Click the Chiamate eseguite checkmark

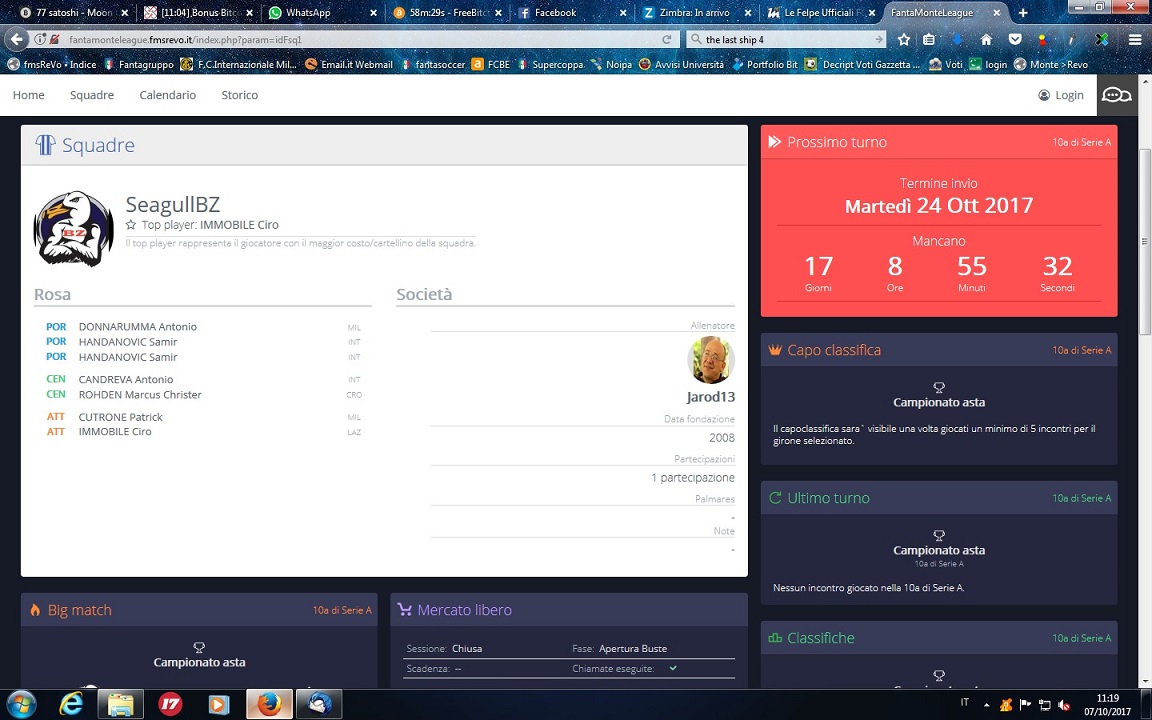pos(673,668)
